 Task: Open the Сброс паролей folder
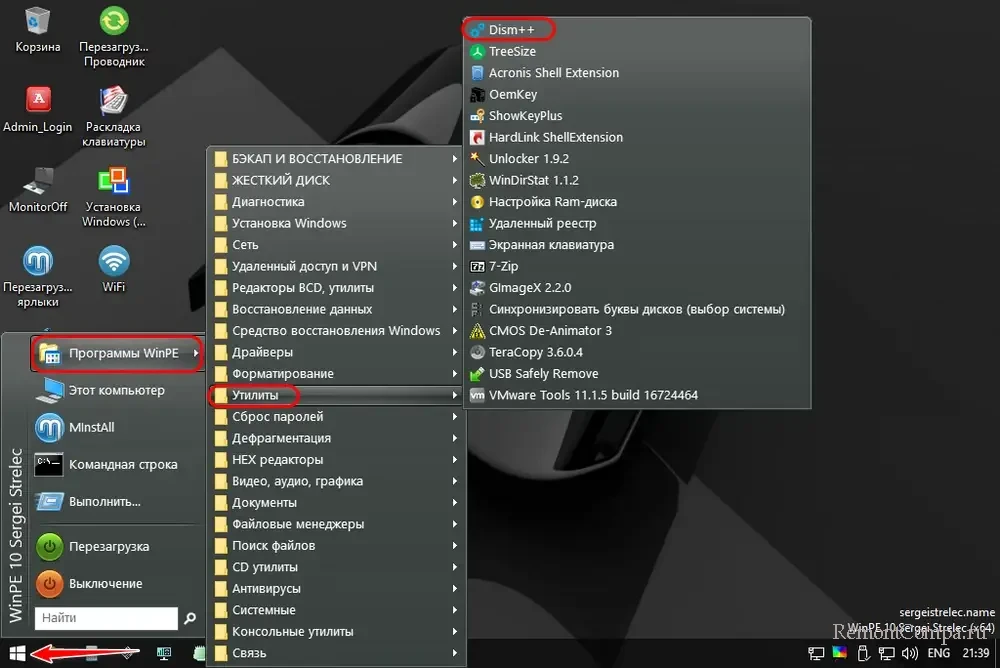pyautogui.click(x=336, y=417)
